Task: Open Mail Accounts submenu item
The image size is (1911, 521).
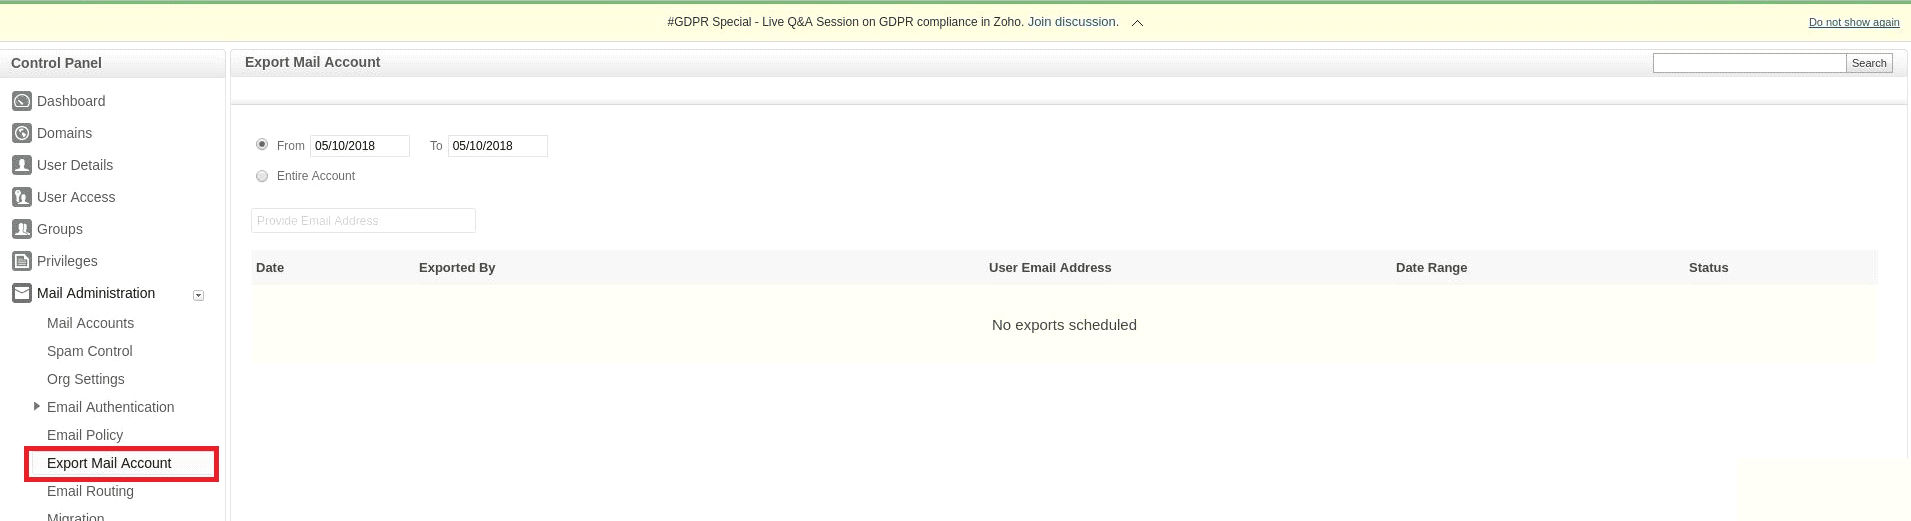Action: (x=90, y=323)
